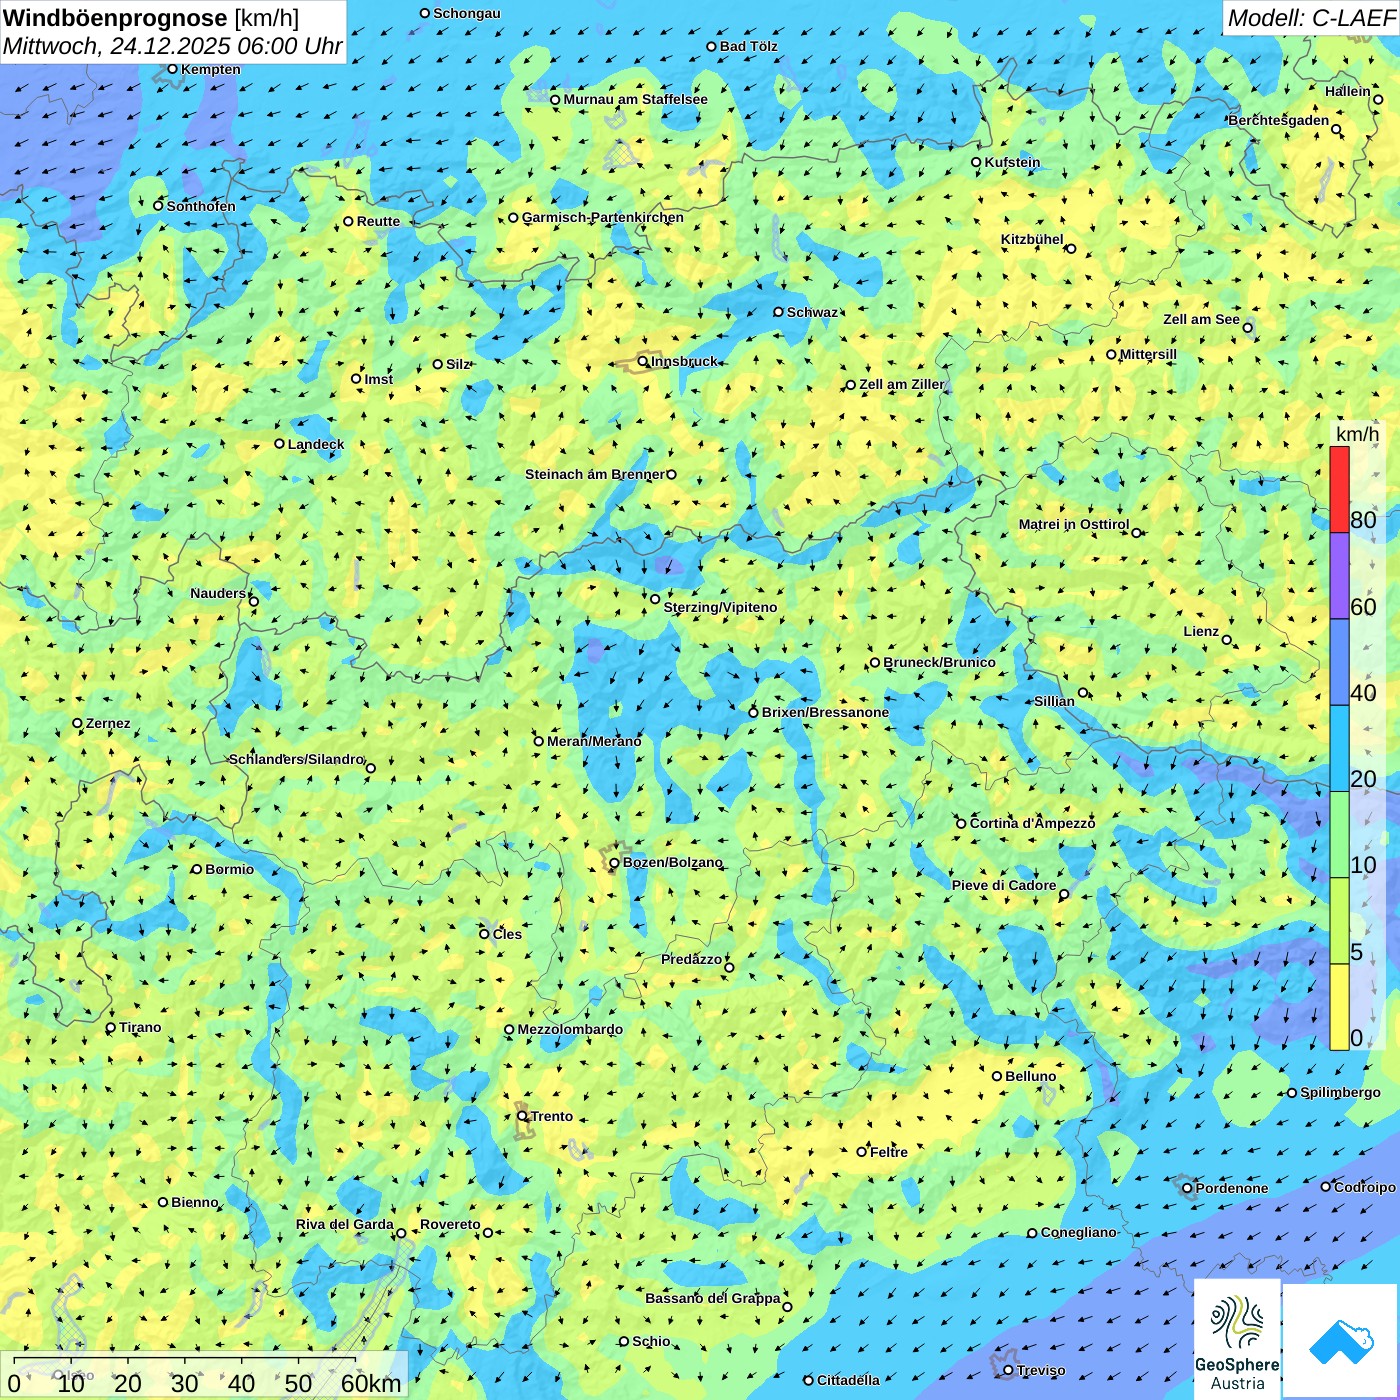The image size is (1400, 1400).
Task: Click the Murnau am Staffelsee label
Action: (635, 99)
